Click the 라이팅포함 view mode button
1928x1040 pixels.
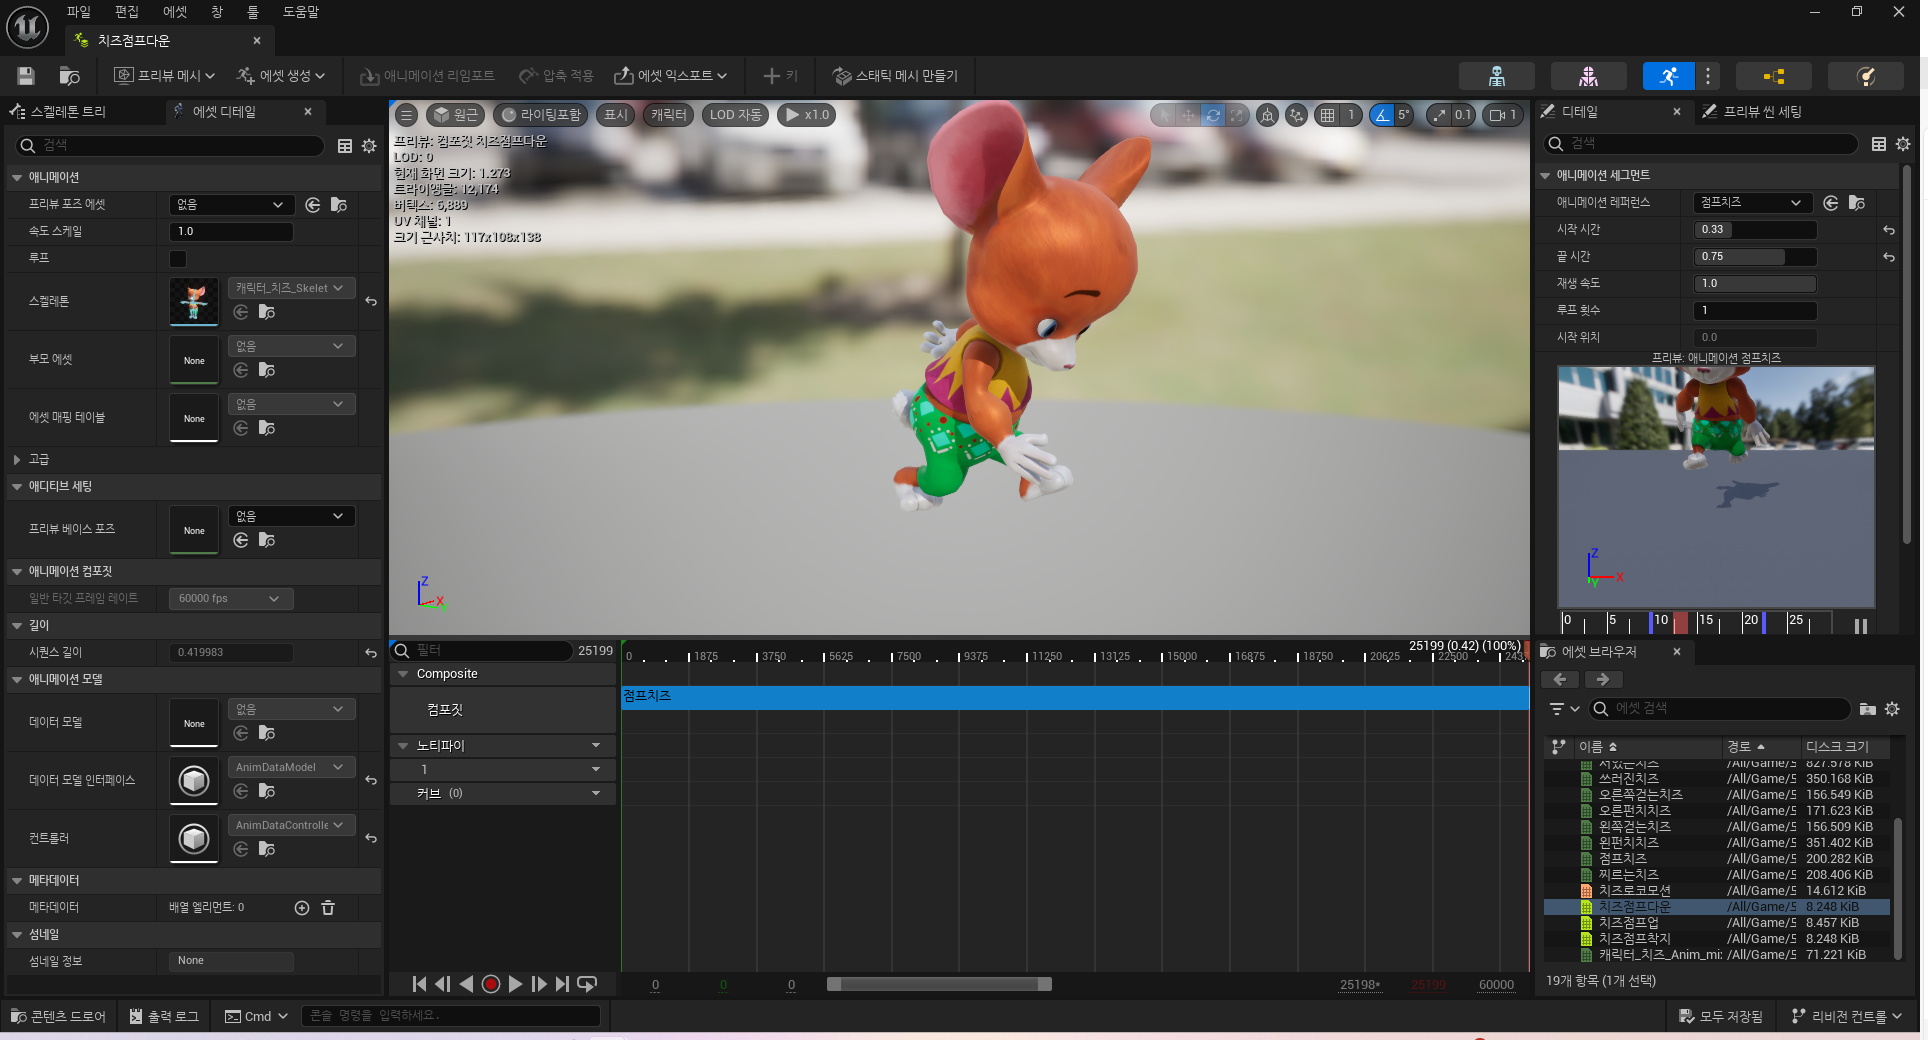coord(540,115)
